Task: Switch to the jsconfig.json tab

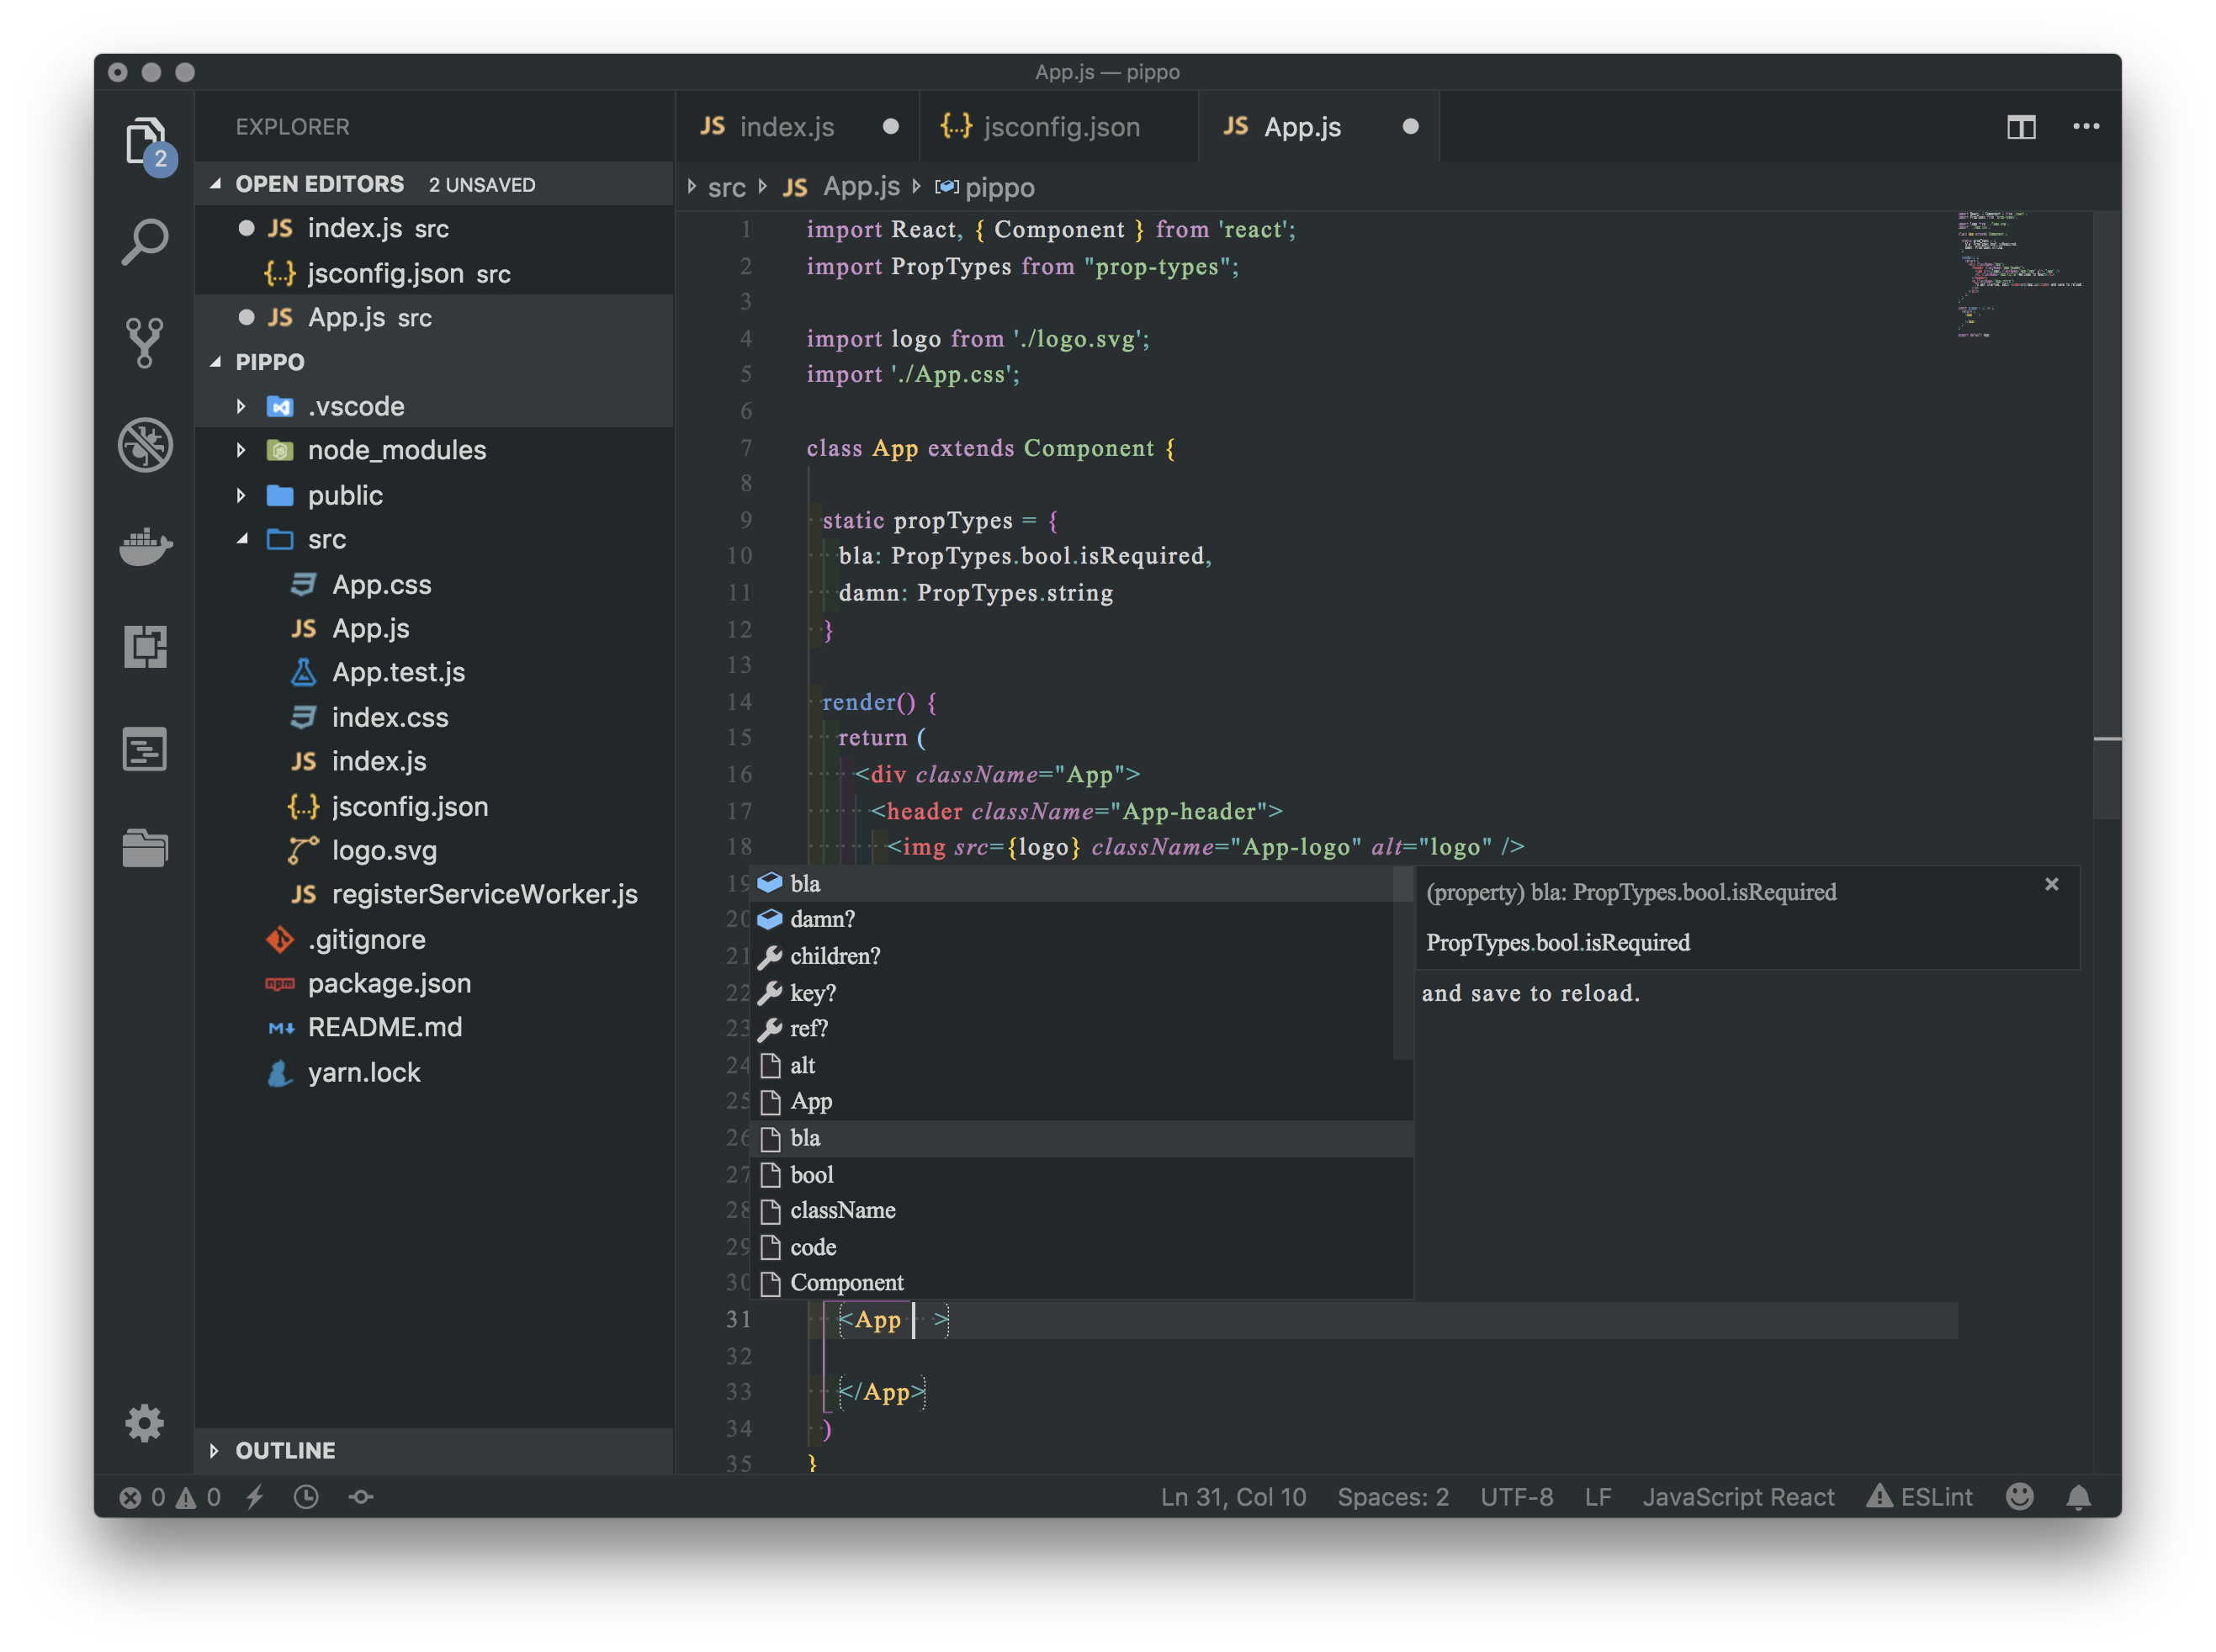Action: pyautogui.click(x=1060, y=127)
